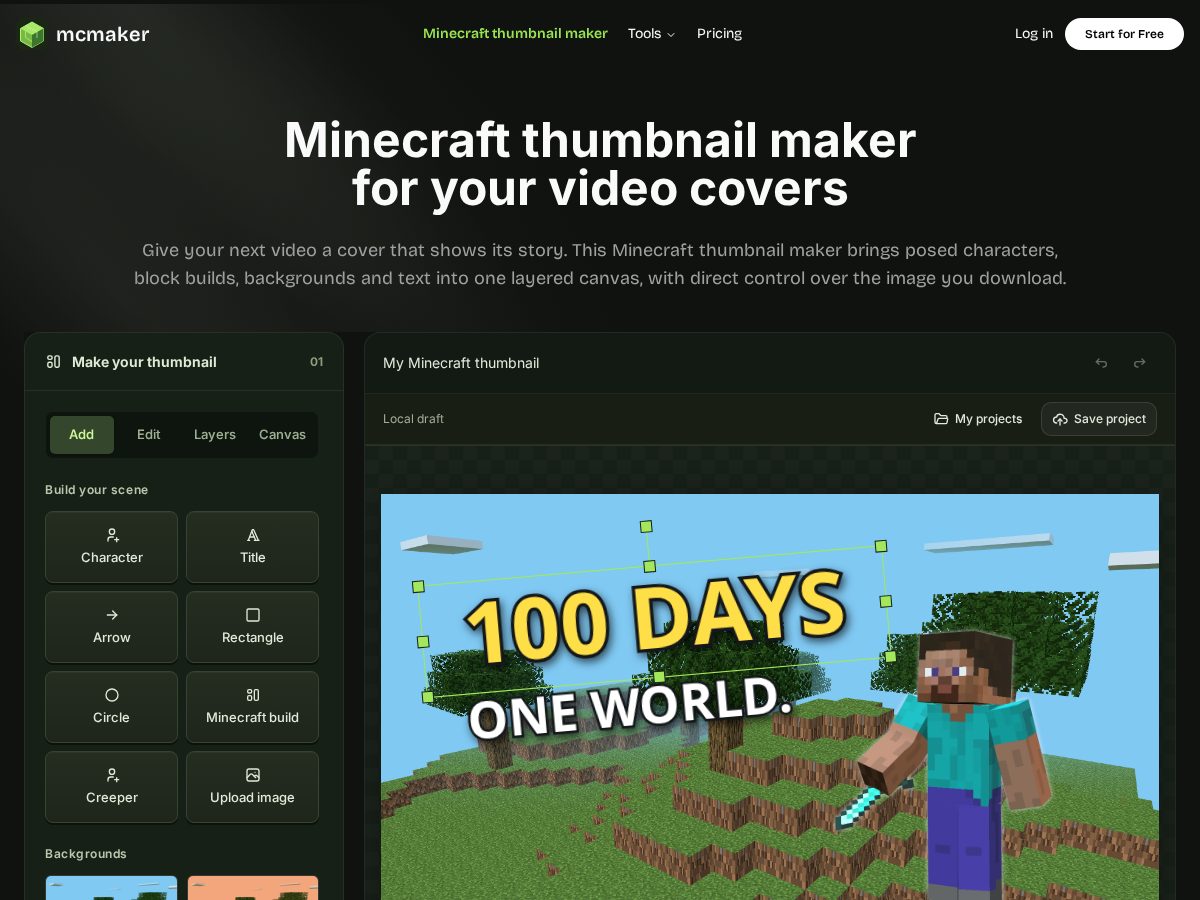Add an Arrow shape
Image resolution: width=1200 pixels, height=900 pixels.
[x=111, y=627]
